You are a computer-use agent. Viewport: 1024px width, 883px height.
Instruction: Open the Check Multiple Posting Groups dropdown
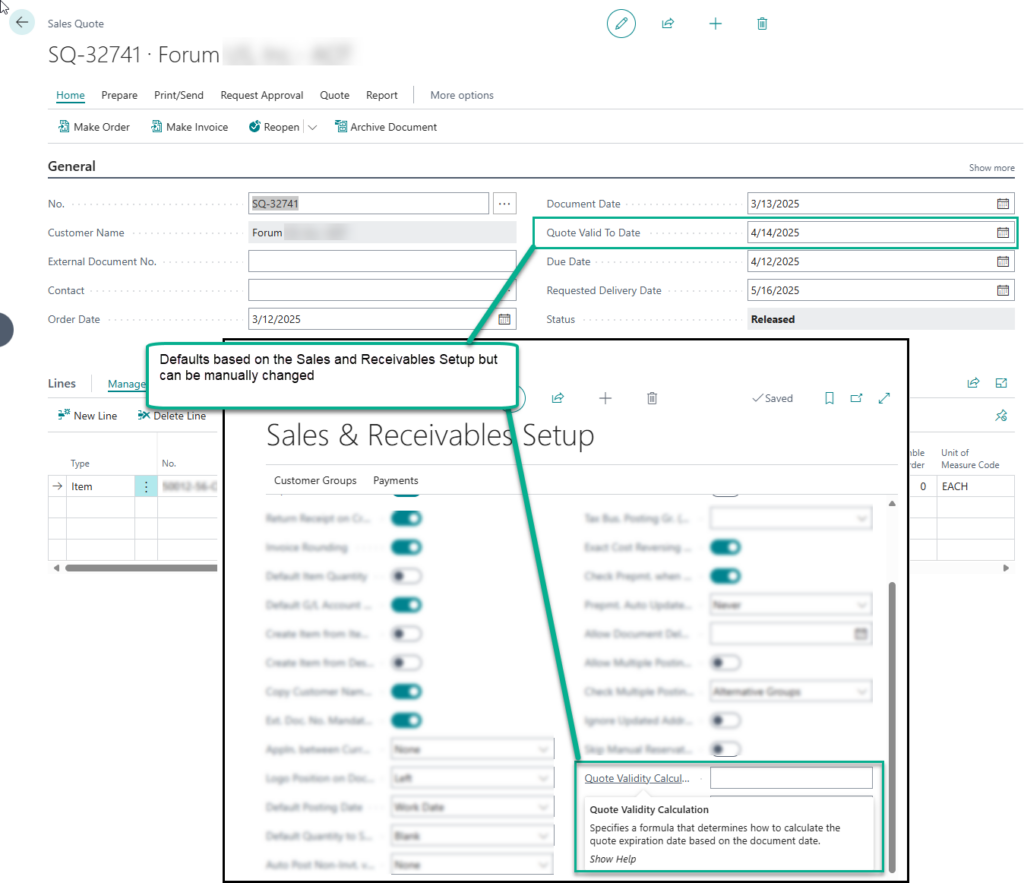791,691
